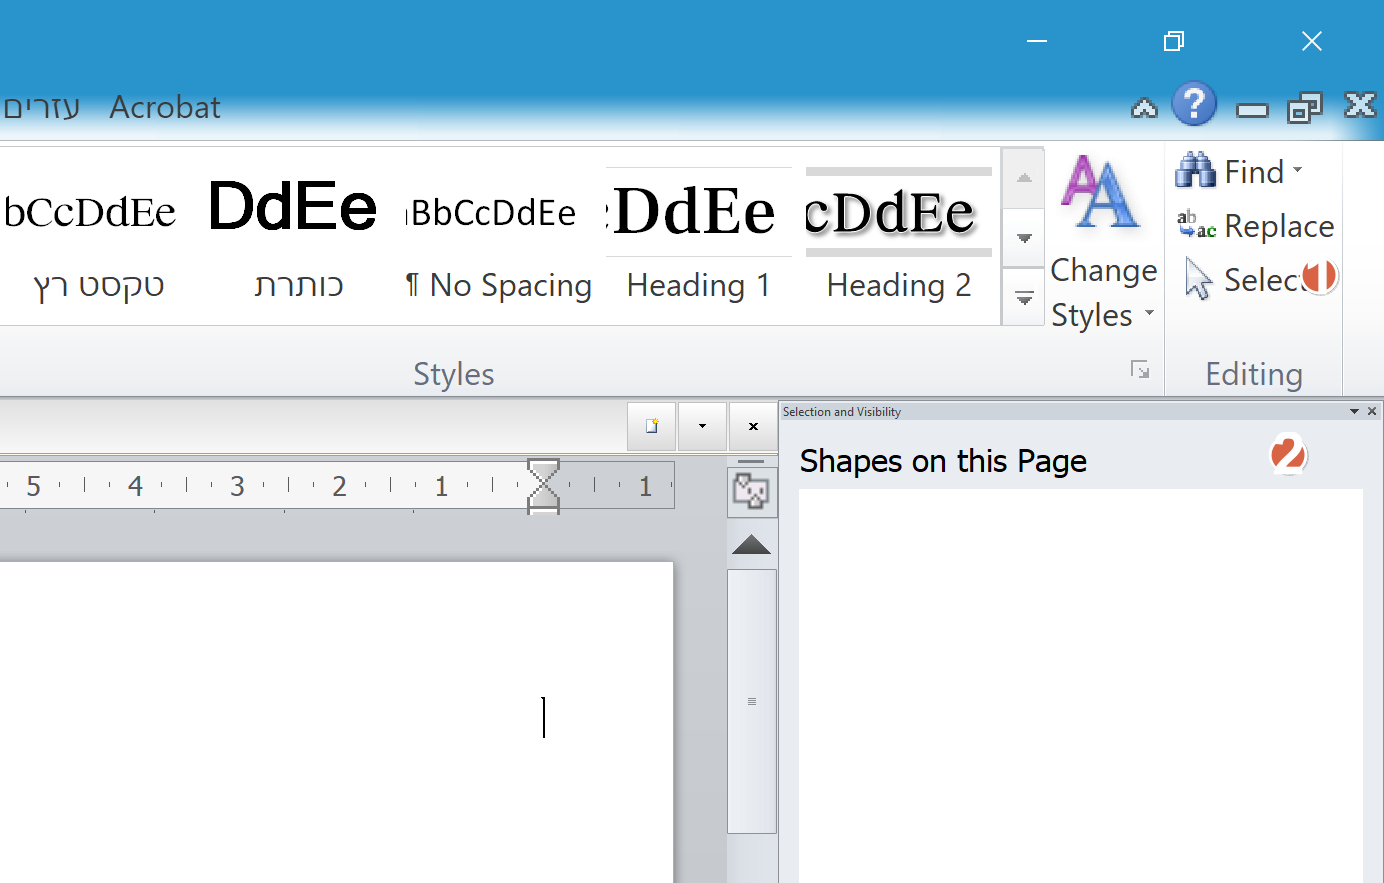The width and height of the screenshot is (1384, 883).
Task: Restore down the Word application window
Action: pos(1174,41)
